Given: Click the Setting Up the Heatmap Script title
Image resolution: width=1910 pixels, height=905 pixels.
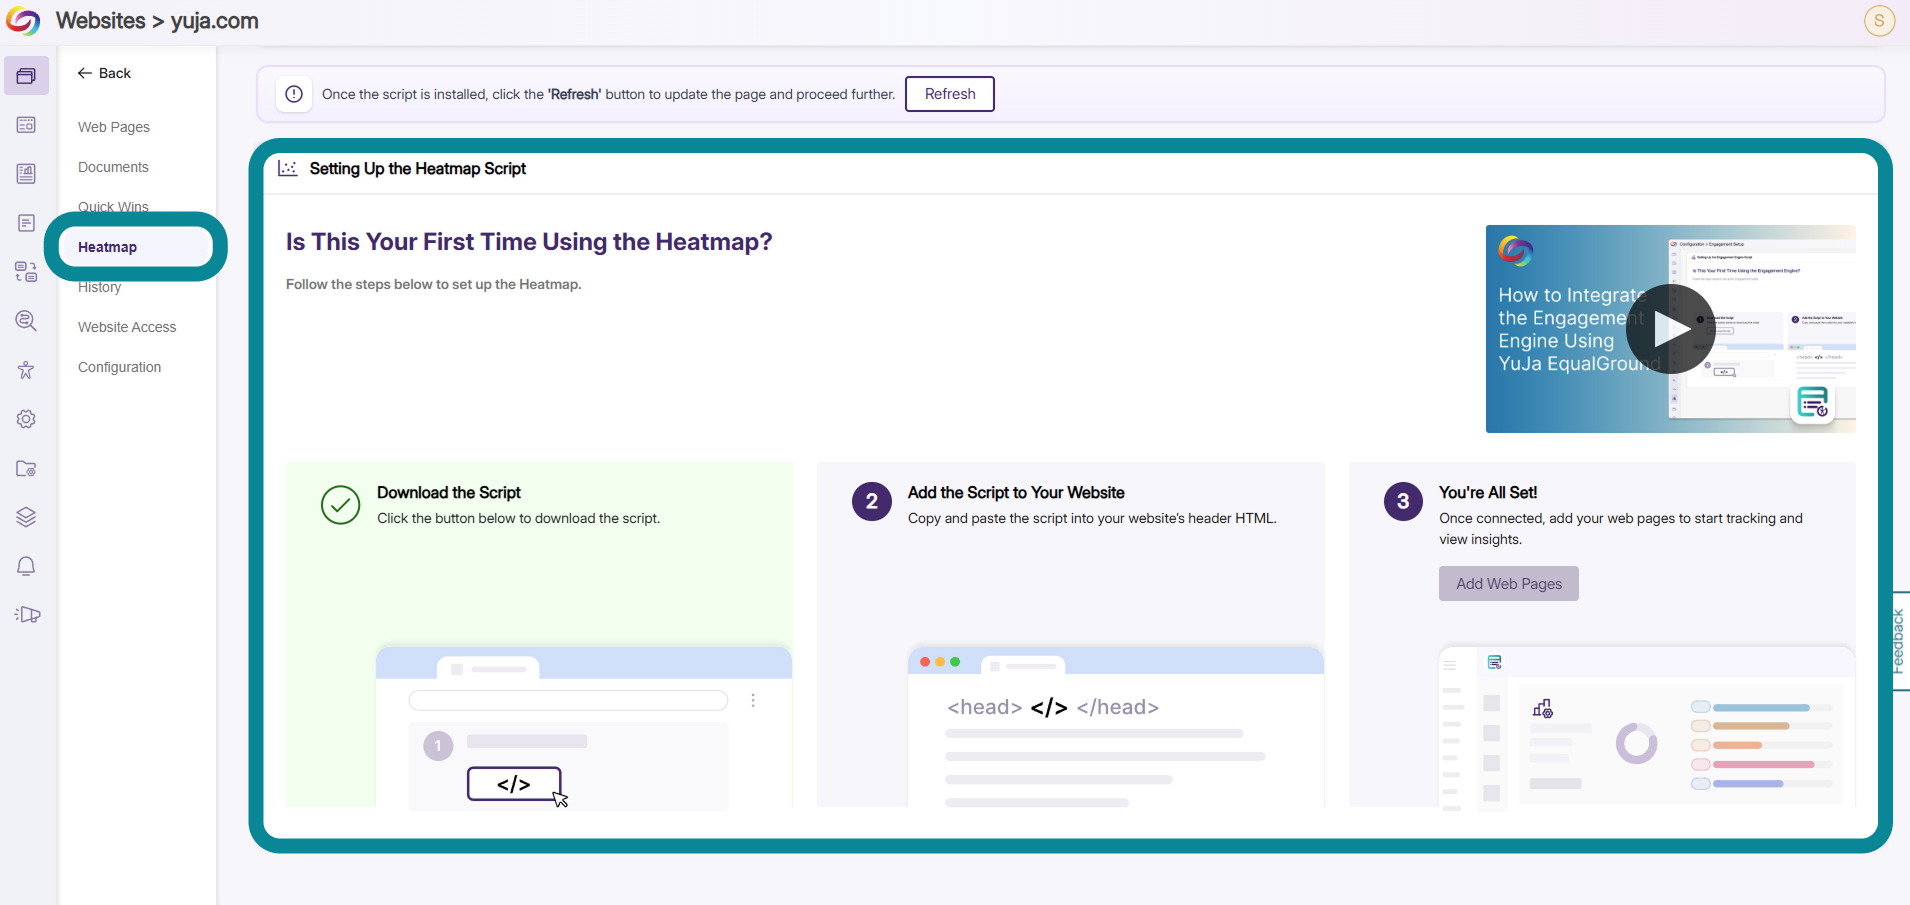Looking at the screenshot, I should [418, 168].
